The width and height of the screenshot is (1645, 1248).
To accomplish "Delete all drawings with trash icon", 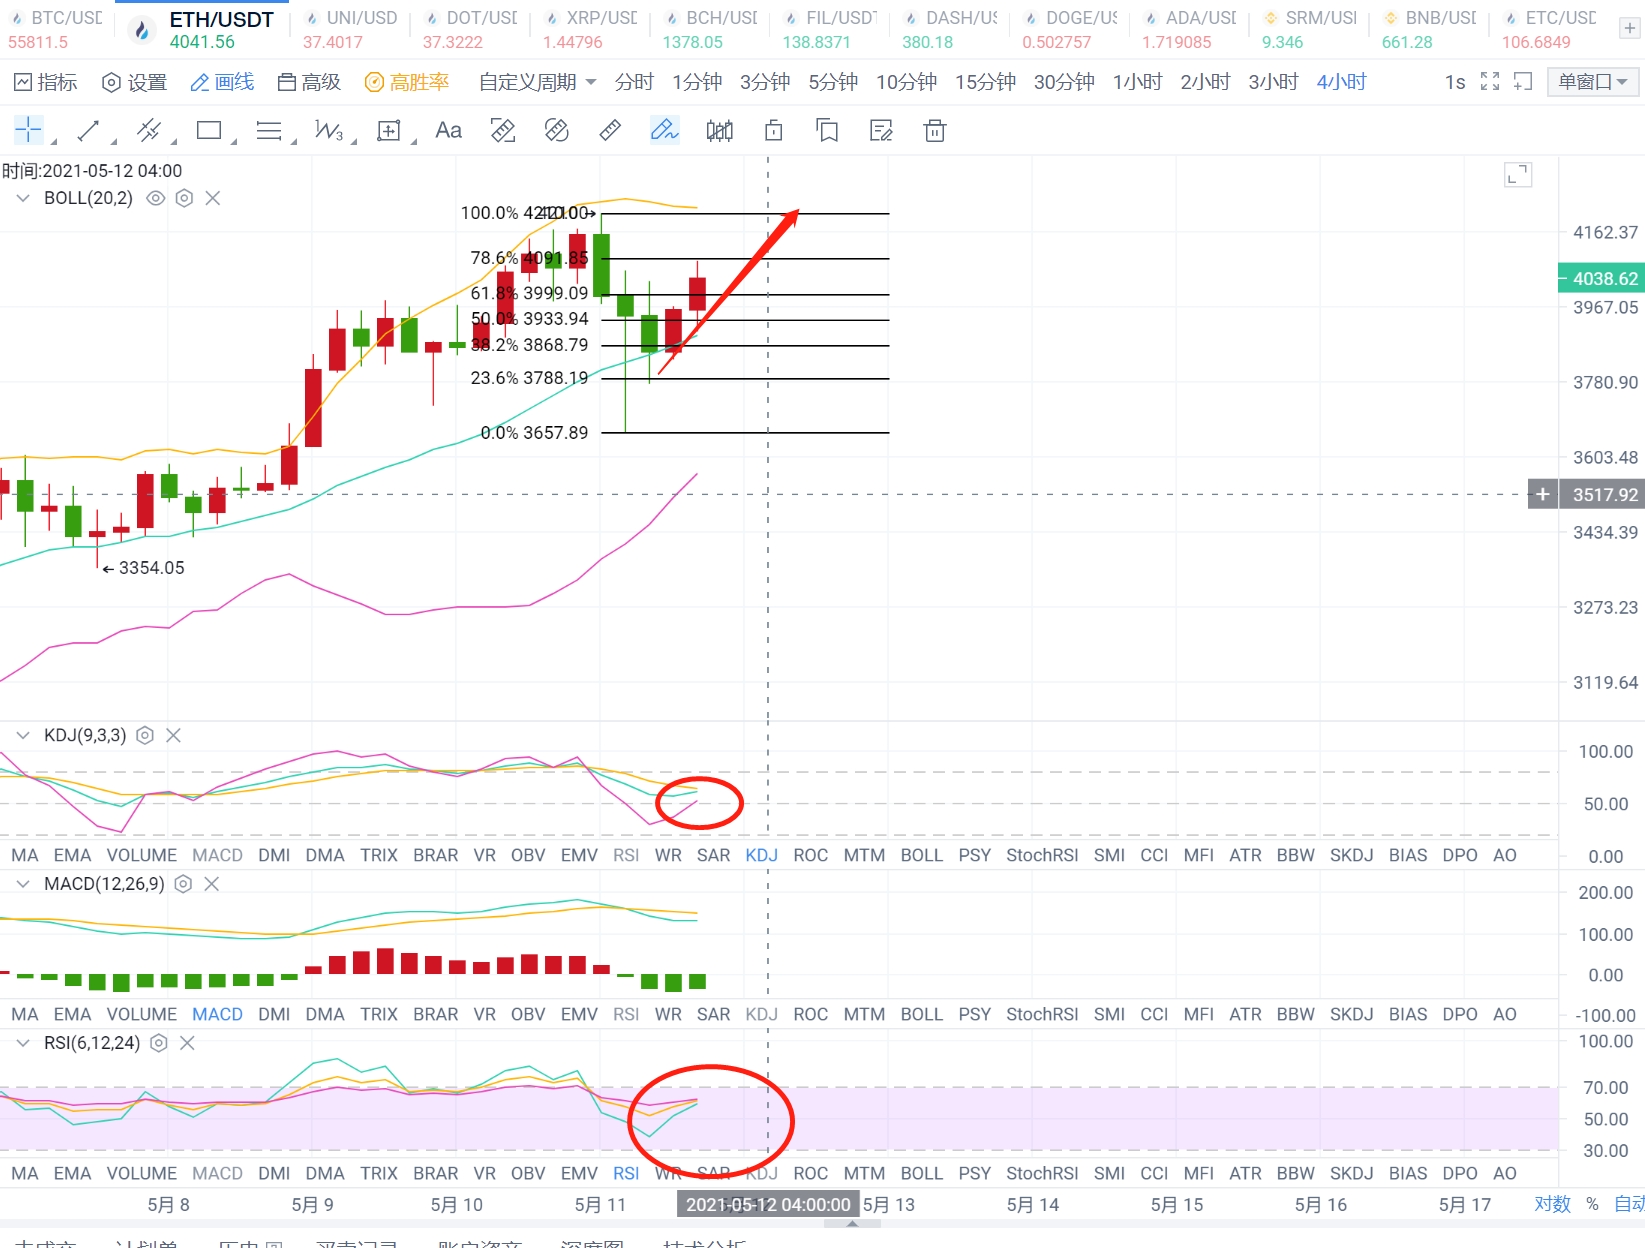I will point(935,130).
